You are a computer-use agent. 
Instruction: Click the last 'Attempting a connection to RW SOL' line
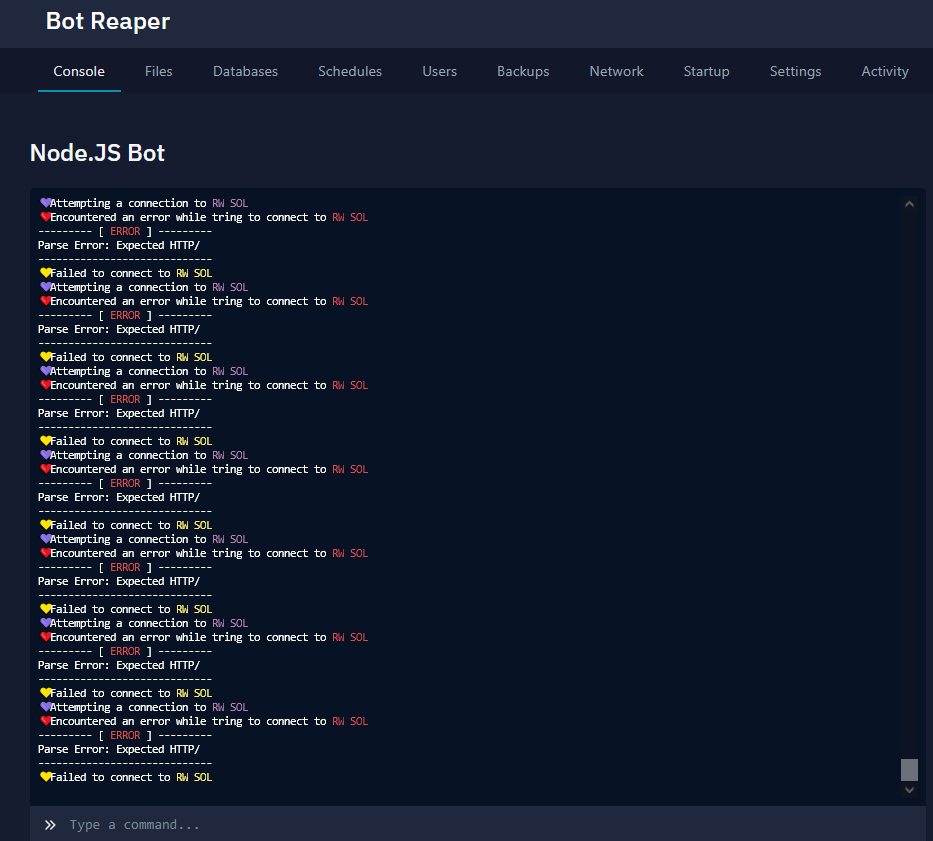[x=143, y=707]
